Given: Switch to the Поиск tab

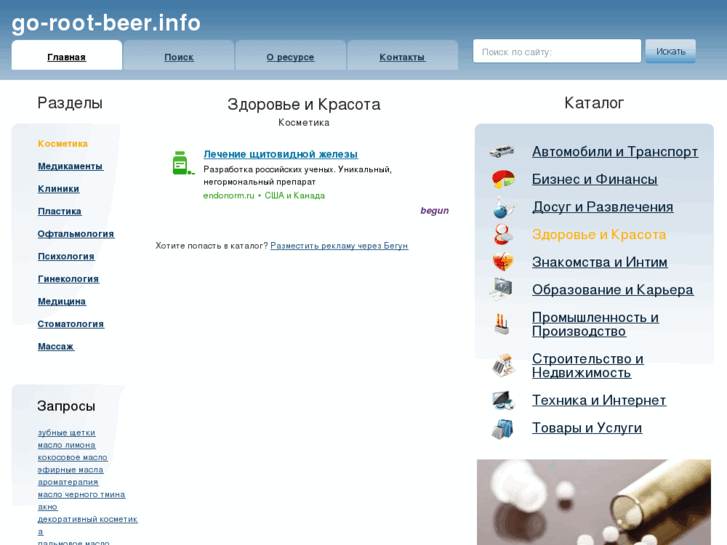Looking at the screenshot, I should click(179, 57).
